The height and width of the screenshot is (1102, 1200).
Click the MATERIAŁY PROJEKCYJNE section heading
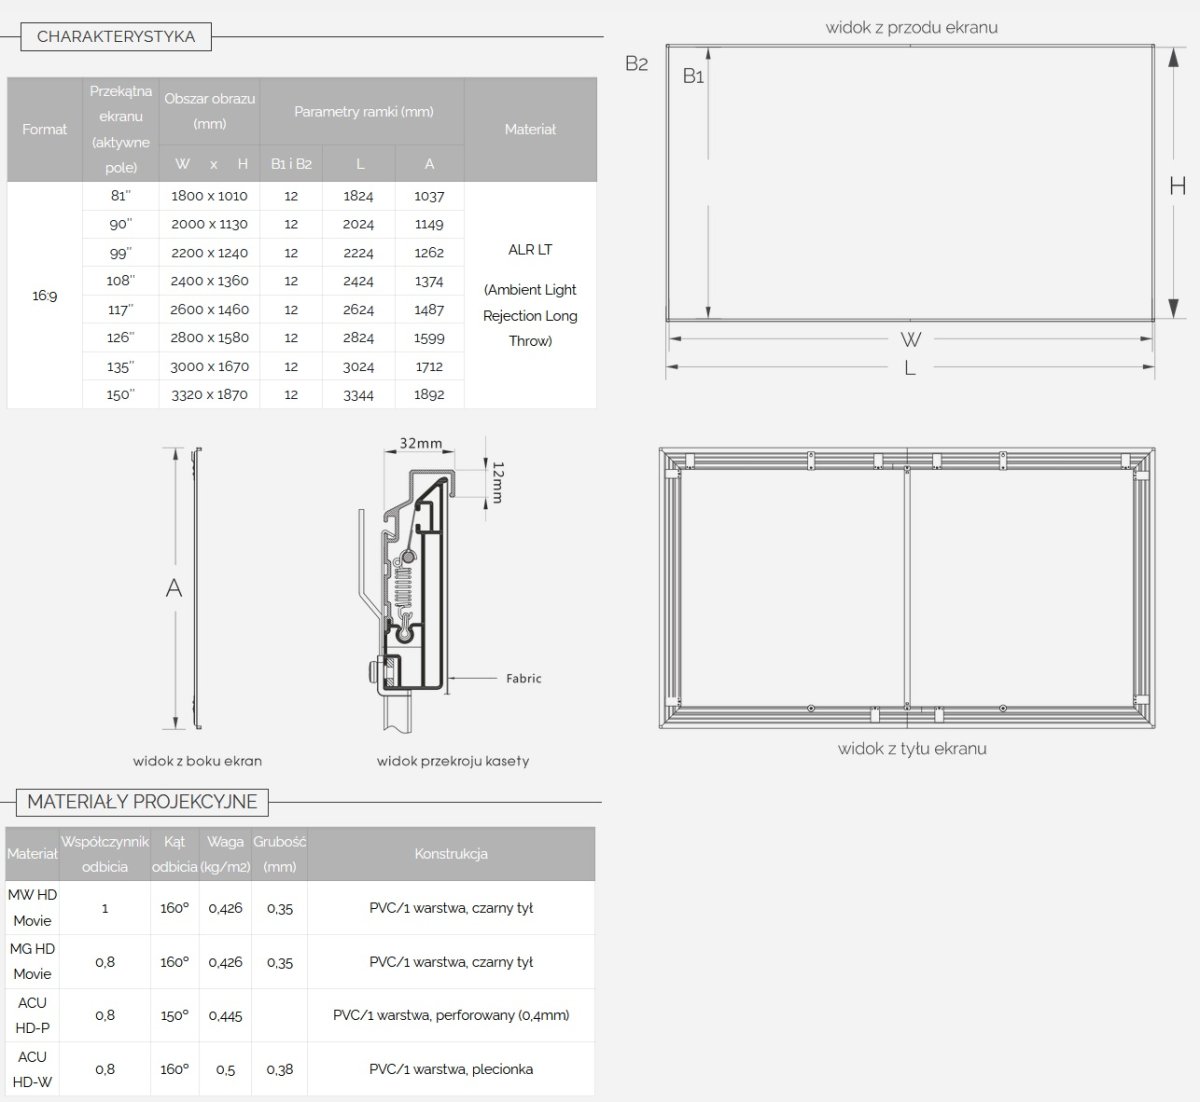click(x=142, y=802)
